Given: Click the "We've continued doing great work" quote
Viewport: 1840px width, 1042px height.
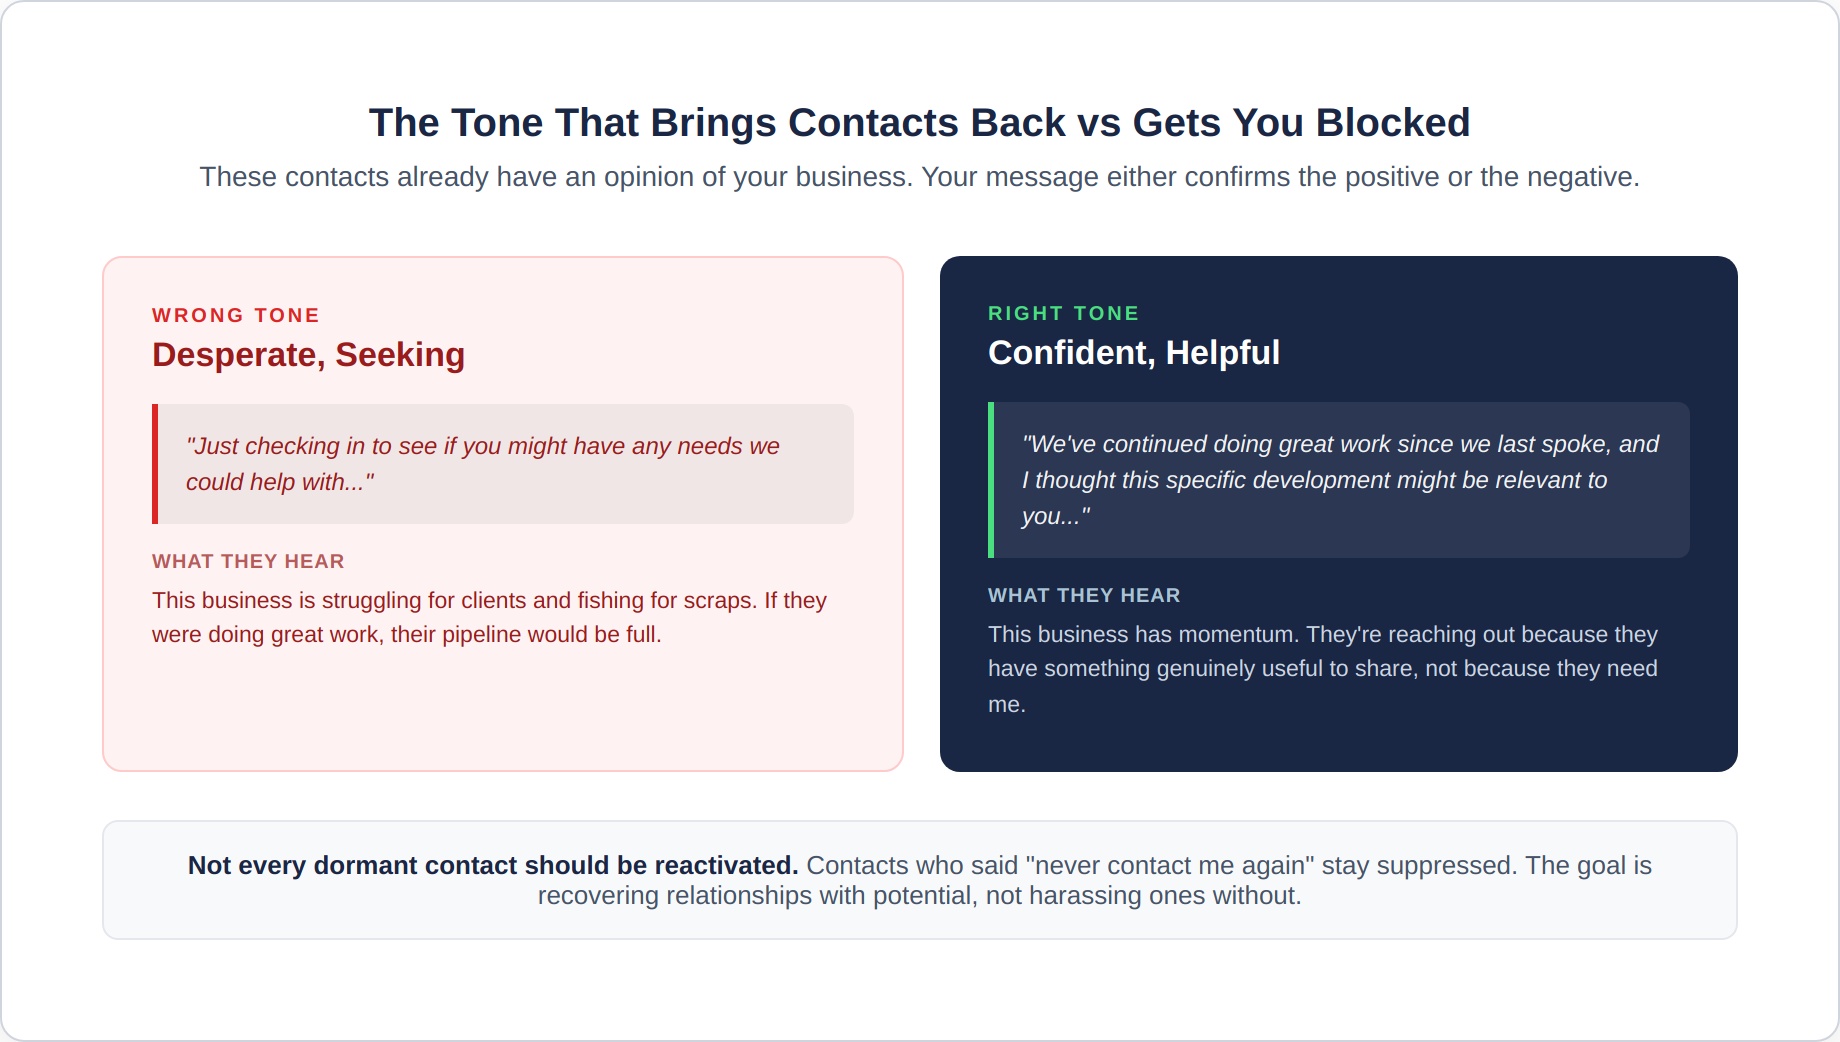Looking at the screenshot, I should [x=1339, y=480].
